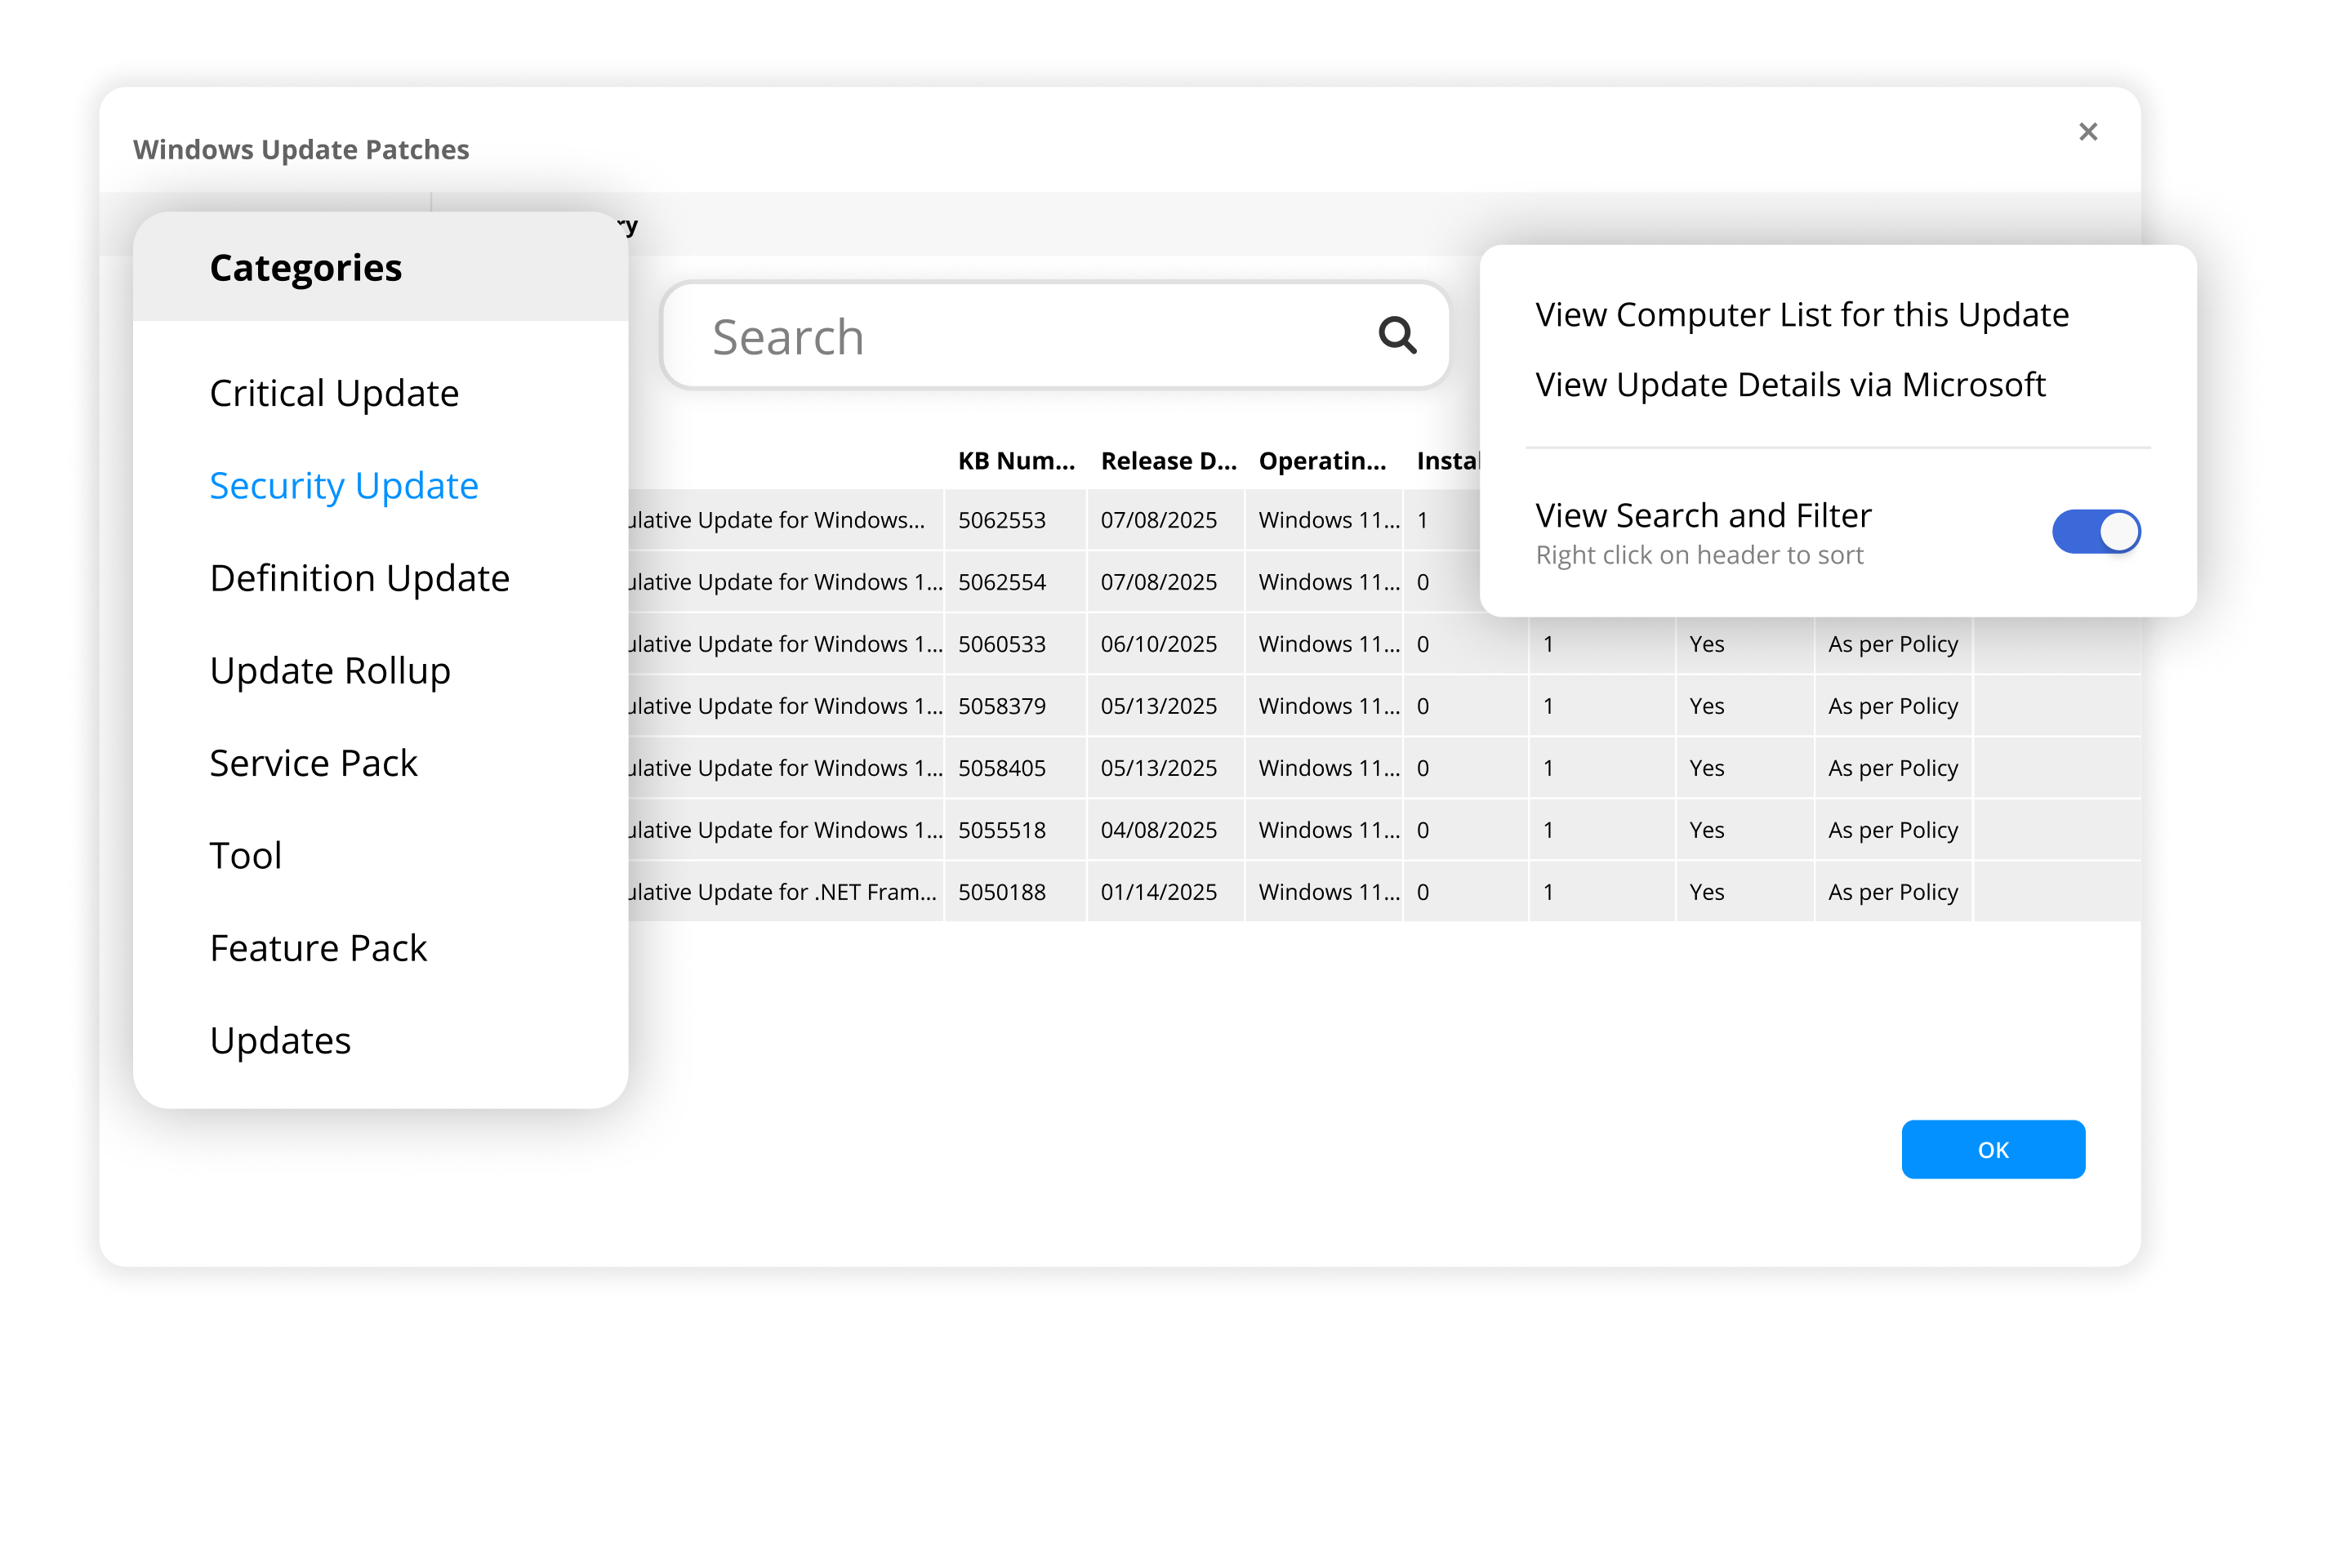This screenshot has height=1568, width=2352.
Task: Select View Computer List for this Update
Action: click(x=1801, y=315)
